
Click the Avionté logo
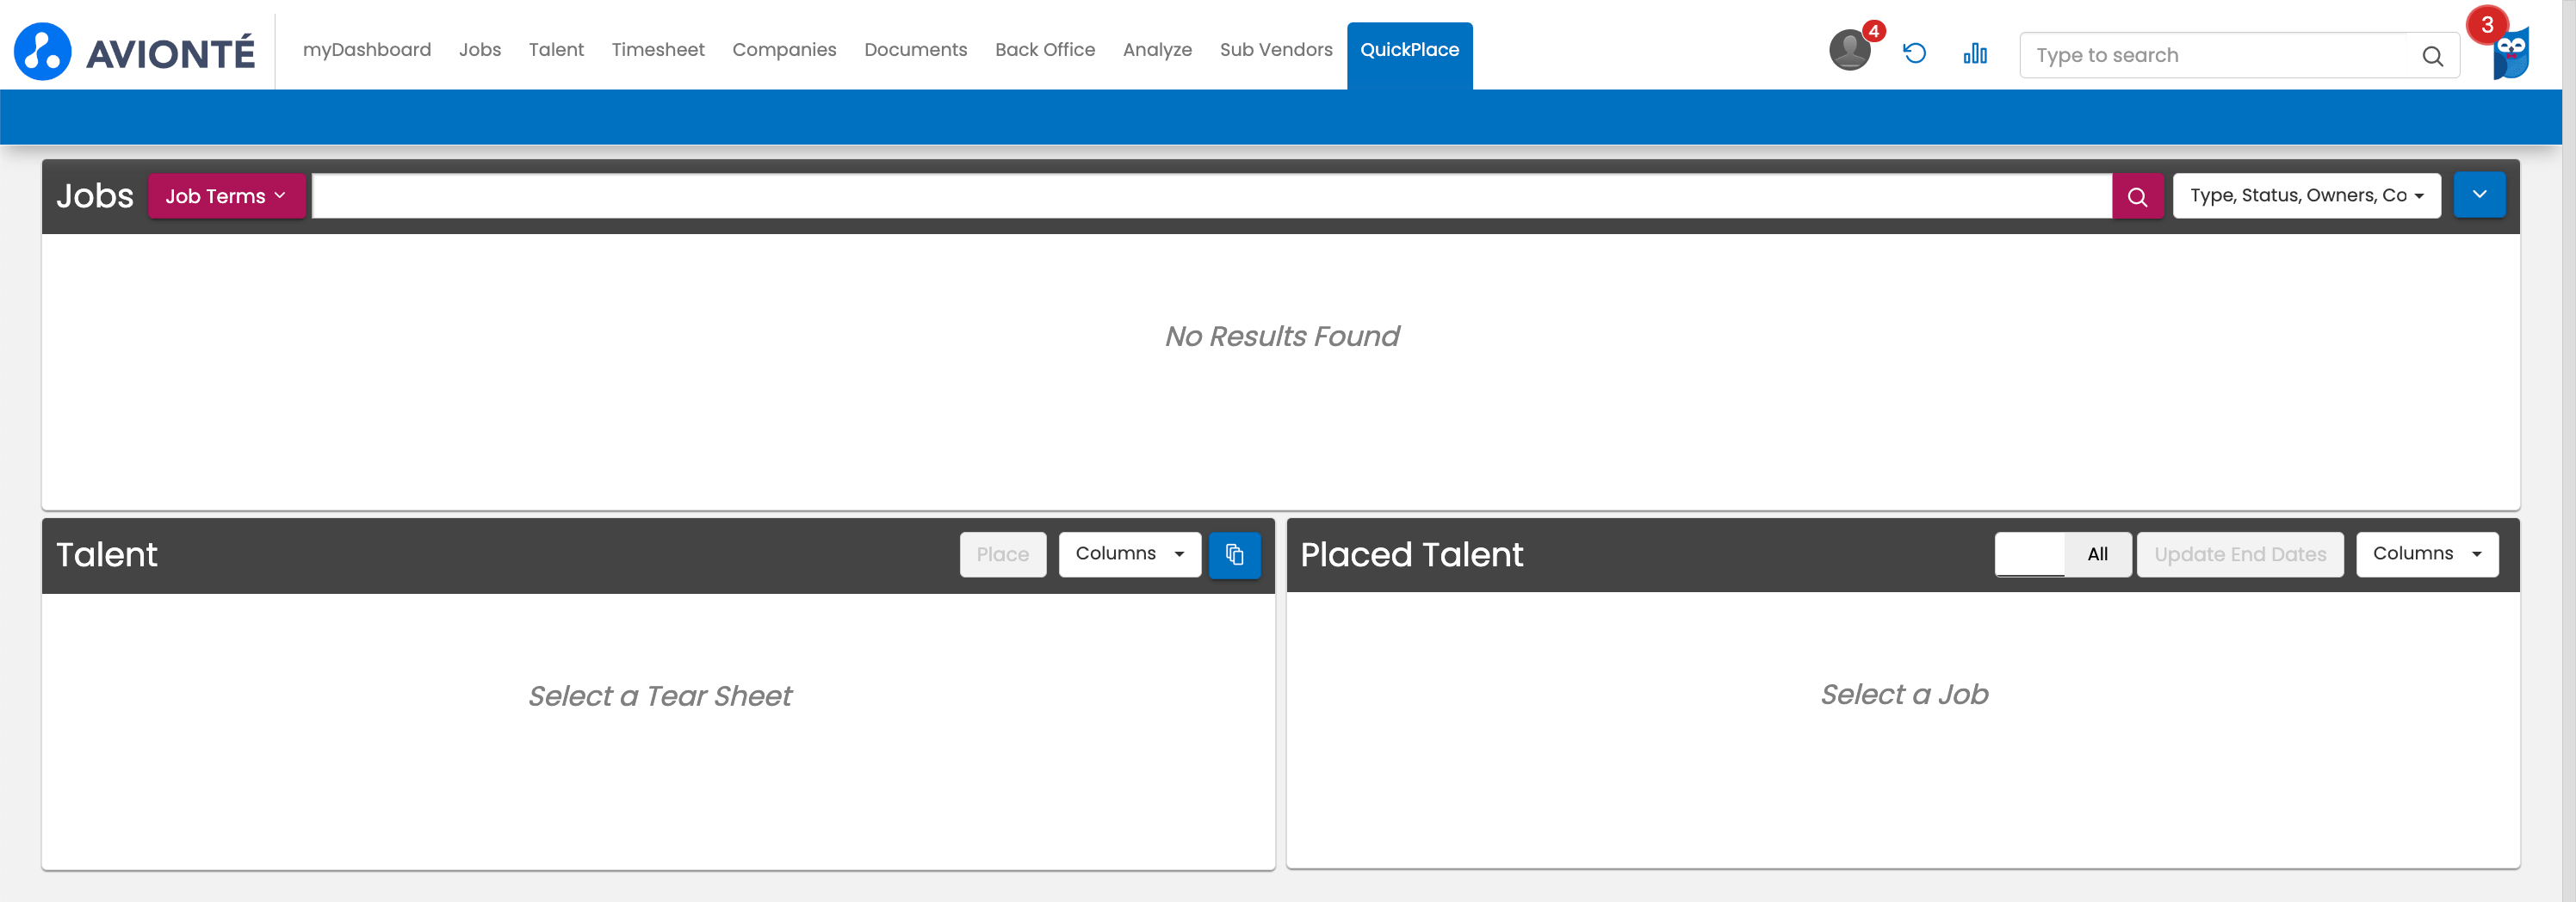tap(135, 51)
